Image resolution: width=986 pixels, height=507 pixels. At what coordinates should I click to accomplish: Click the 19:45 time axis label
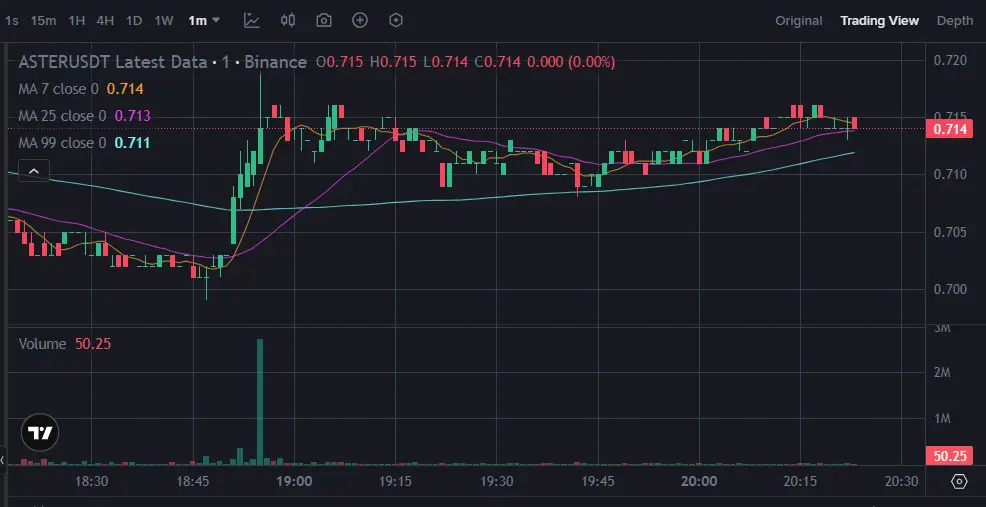(x=598, y=481)
